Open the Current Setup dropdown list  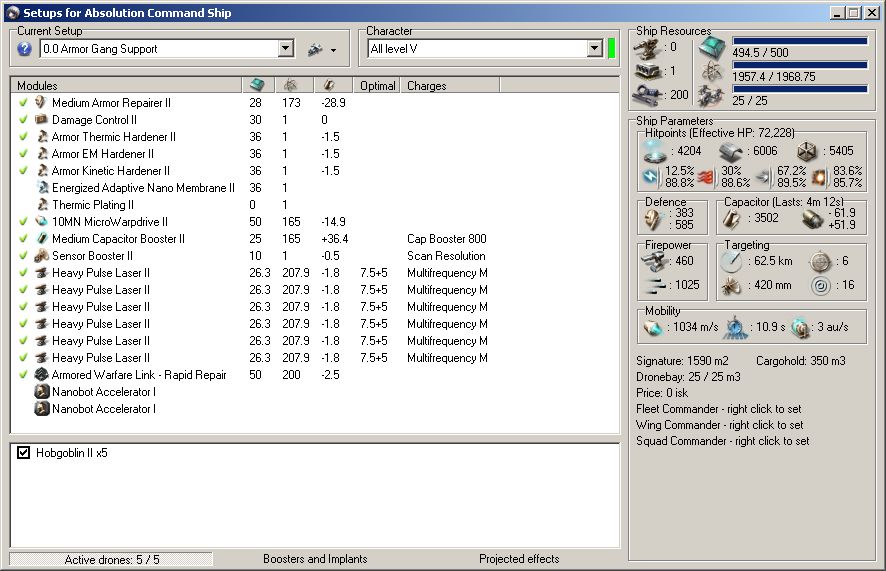pyautogui.click(x=285, y=49)
